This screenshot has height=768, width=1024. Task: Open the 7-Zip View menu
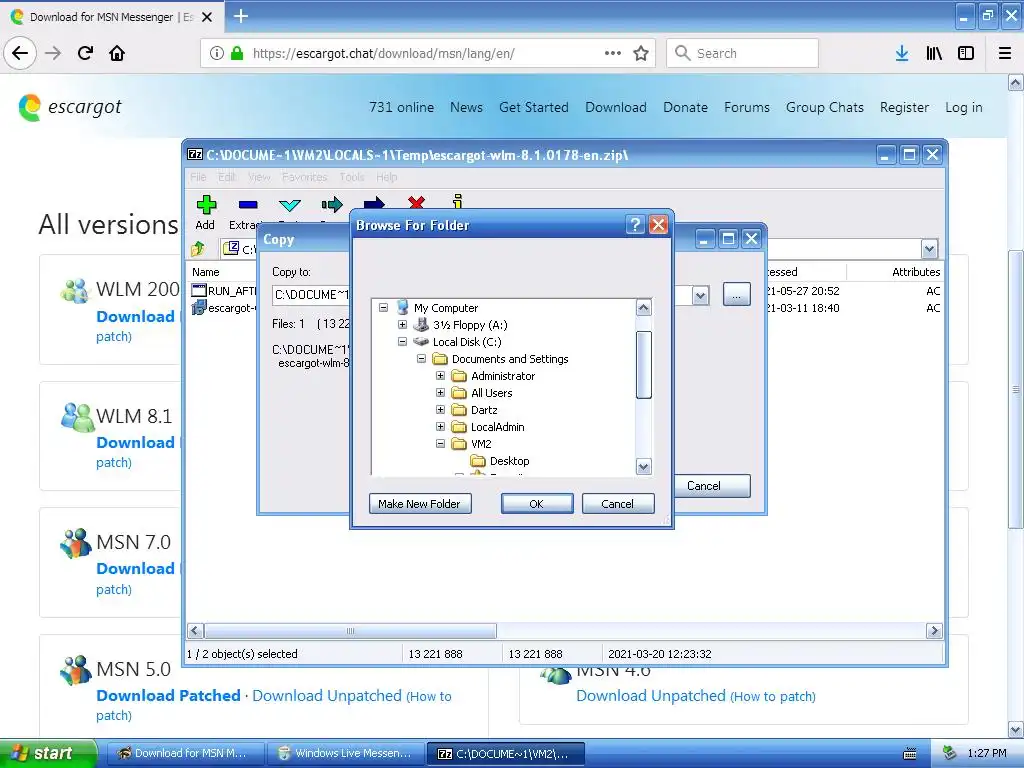[x=259, y=177]
